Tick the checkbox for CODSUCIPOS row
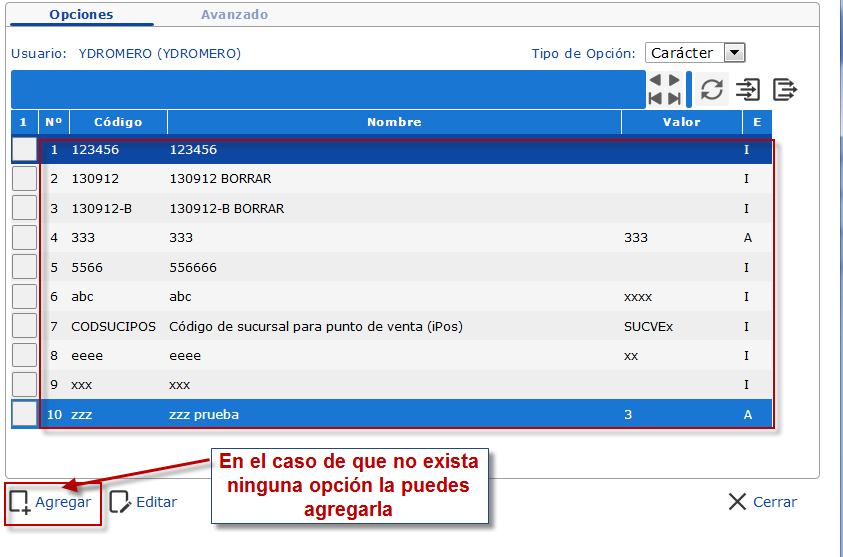843x557 pixels. pyautogui.click(x=24, y=326)
